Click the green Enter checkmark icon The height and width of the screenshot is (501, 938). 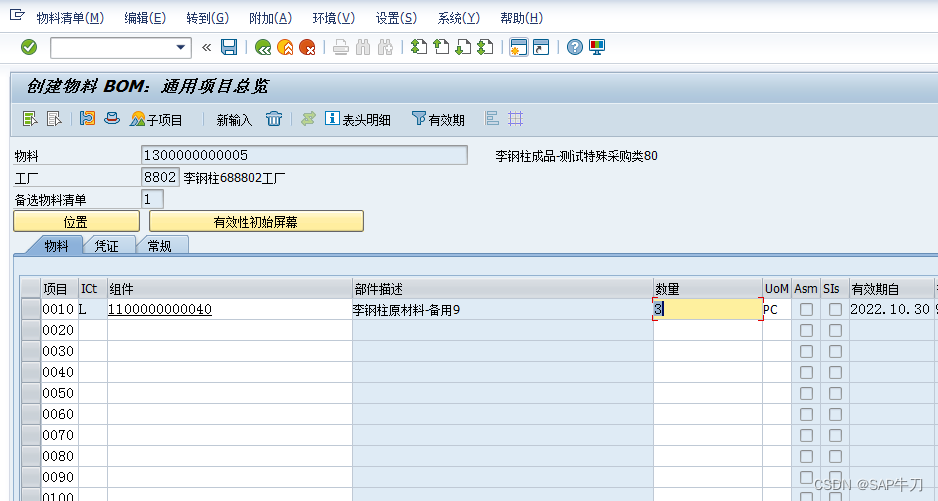(x=29, y=47)
